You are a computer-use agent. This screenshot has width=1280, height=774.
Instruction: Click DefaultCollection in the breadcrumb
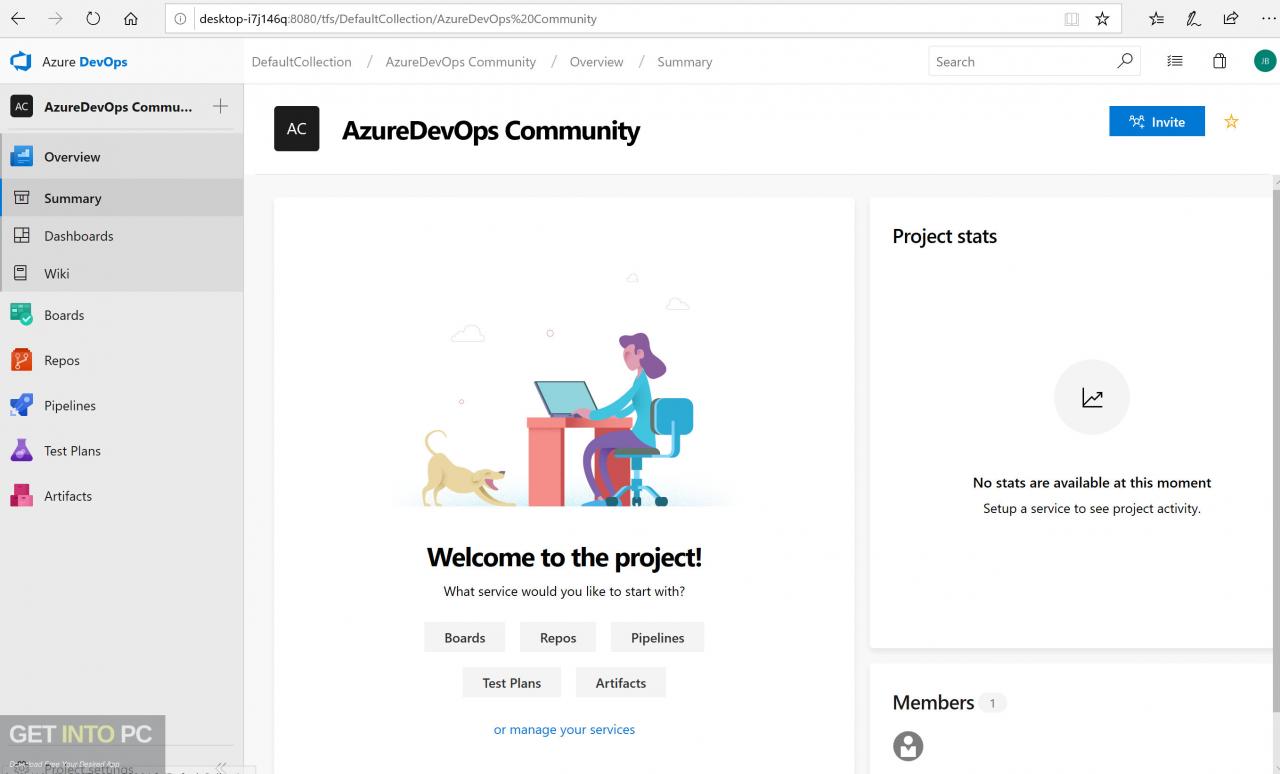pyautogui.click(x=302, y=62)
